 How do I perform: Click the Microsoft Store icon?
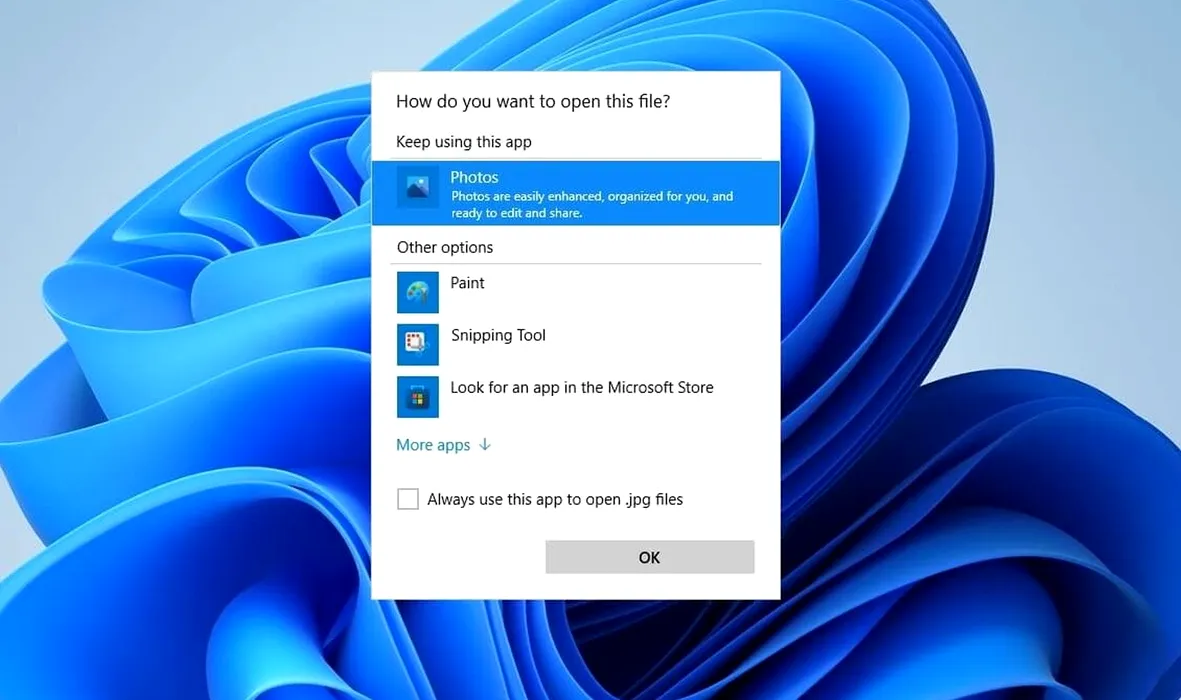coord(417,396)
